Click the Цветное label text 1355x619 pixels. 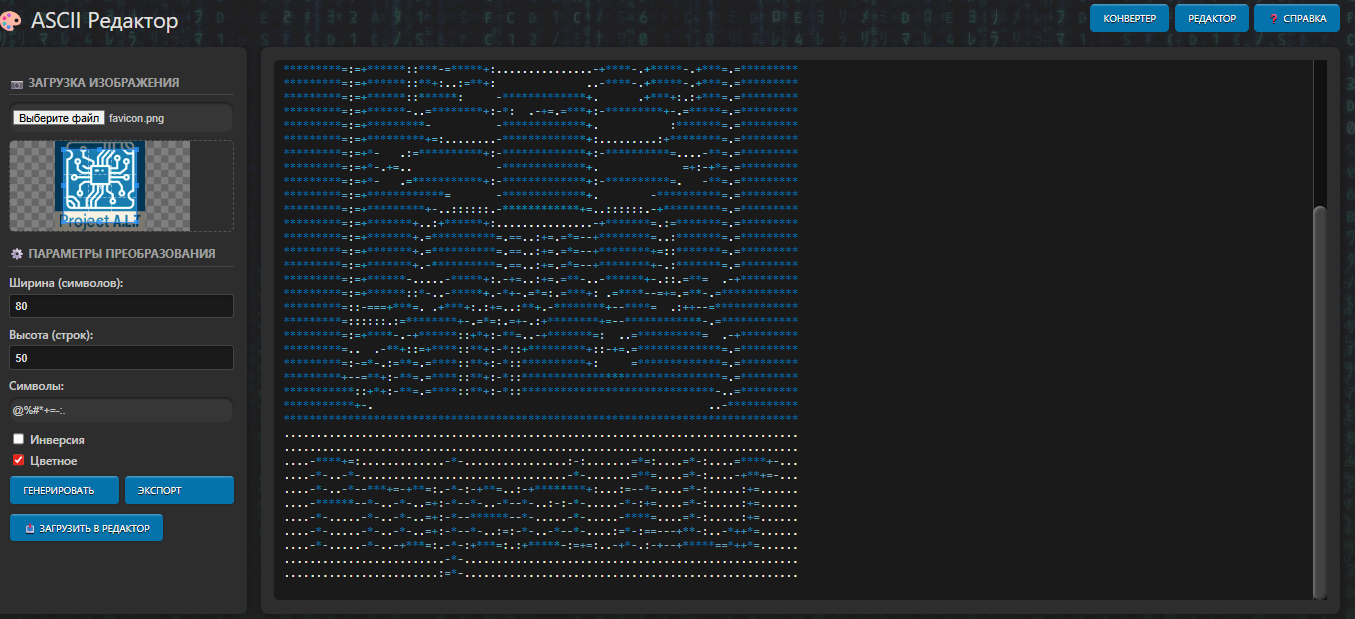tap(54, 461)
